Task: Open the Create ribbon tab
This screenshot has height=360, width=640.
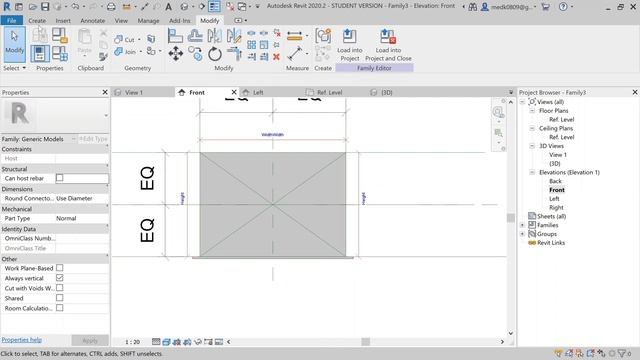Action: pyautogui.click(x=37, y=20)
